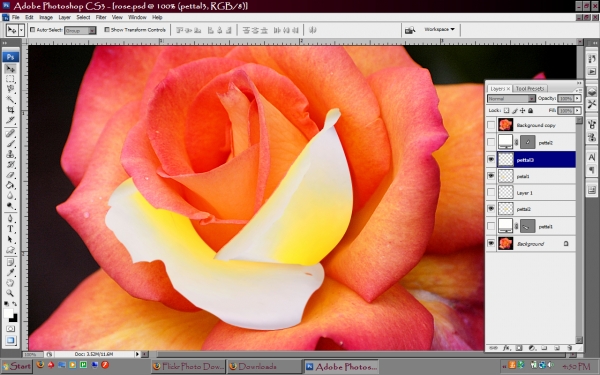Open the Window menu

tap(137, 17)
